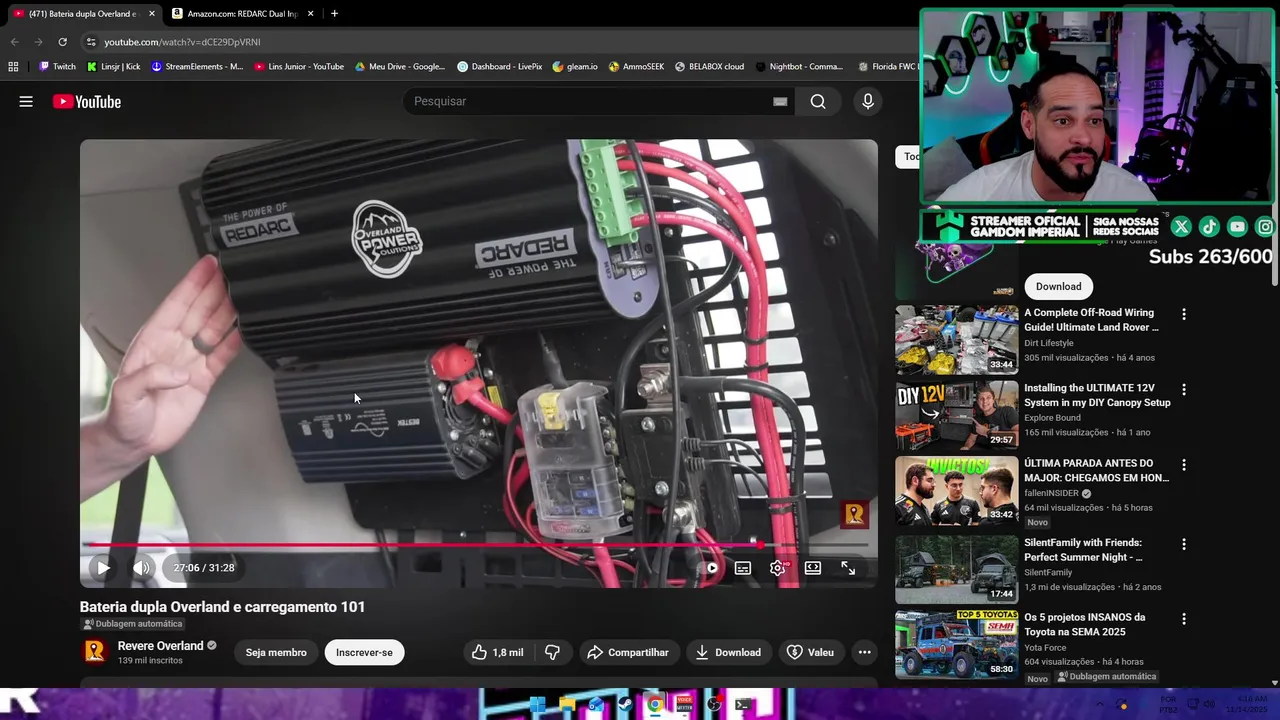Send a Valeu super thanks
This screenshot has width=1280, height=720.
click(x=810, y=652)
